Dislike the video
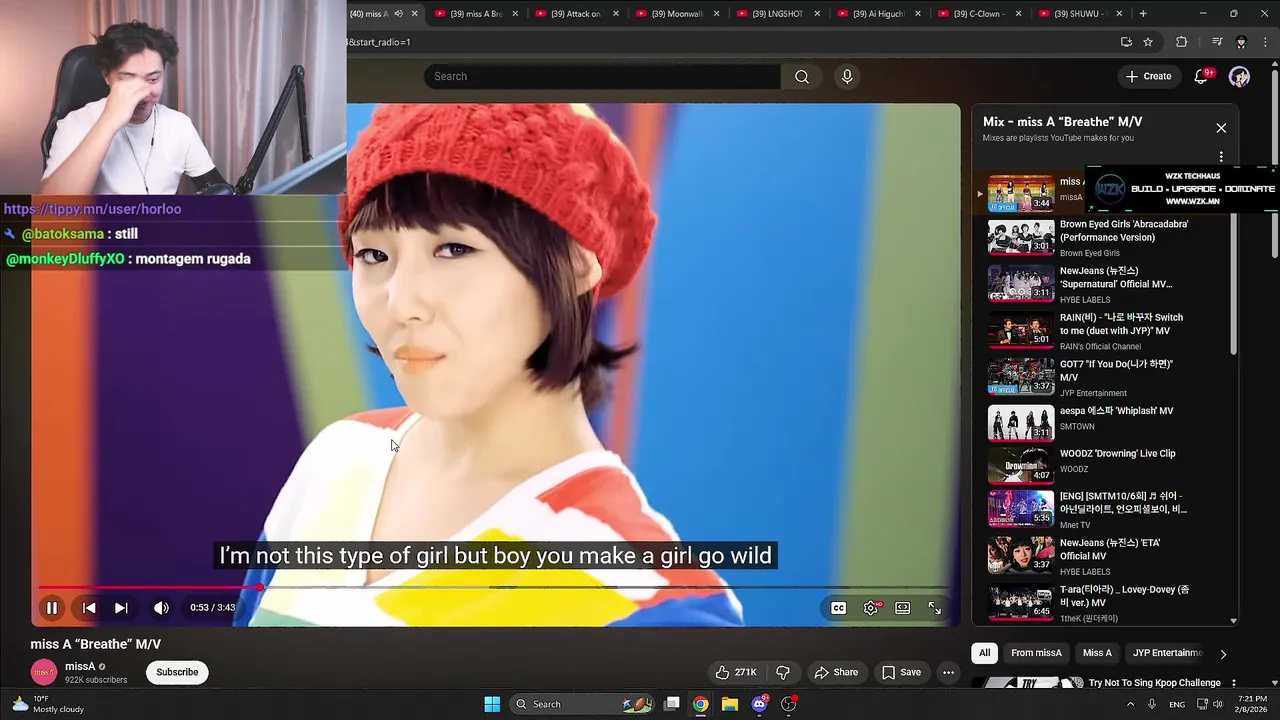This screenshot has width=1280, height=720. coord(783,672)
